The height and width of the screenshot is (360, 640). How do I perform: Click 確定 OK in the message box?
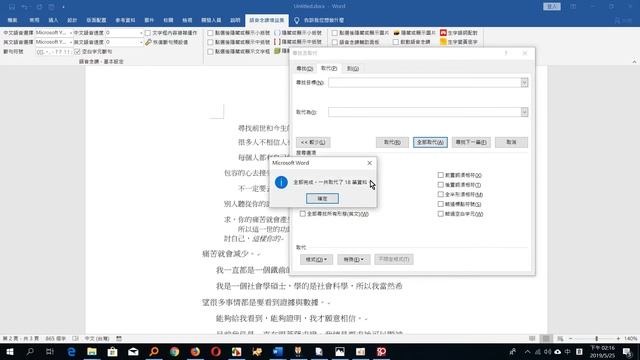(x=322, y=198)
